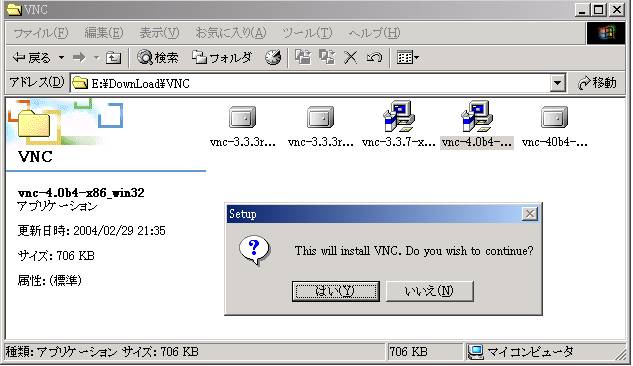The width and height of the screenshot is (633, 366).
Task: Click the Go (移動) button
Action: point(597,83)
